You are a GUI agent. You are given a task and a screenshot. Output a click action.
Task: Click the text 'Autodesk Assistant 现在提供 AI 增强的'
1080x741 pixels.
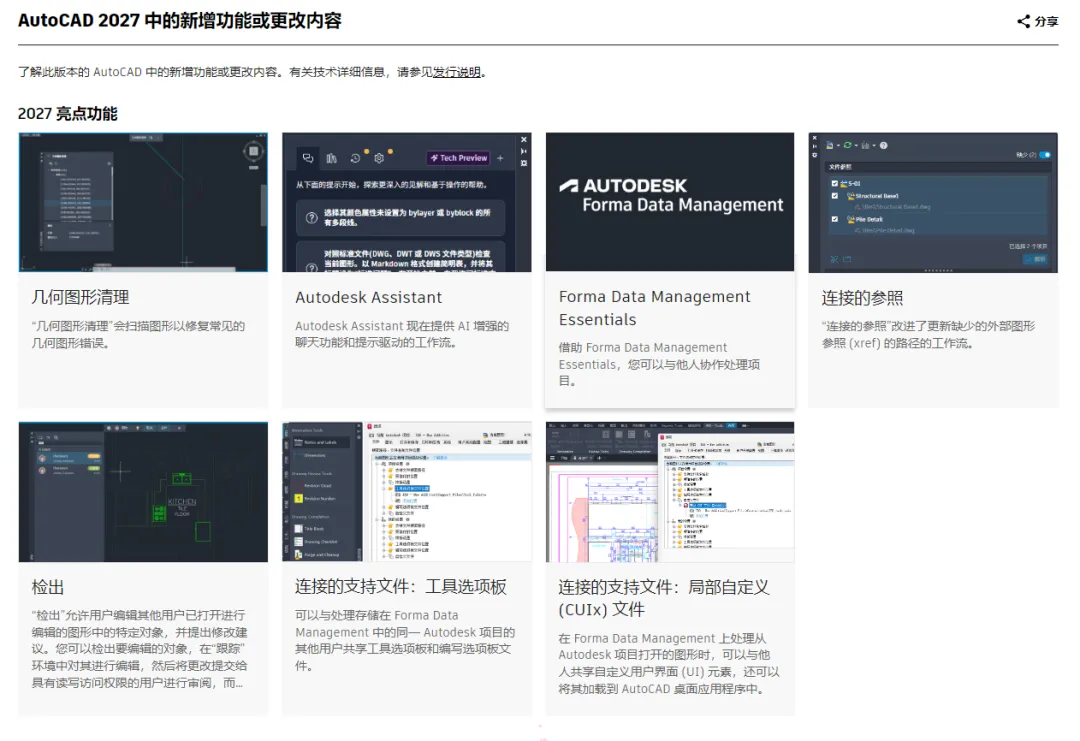(402, 326)
